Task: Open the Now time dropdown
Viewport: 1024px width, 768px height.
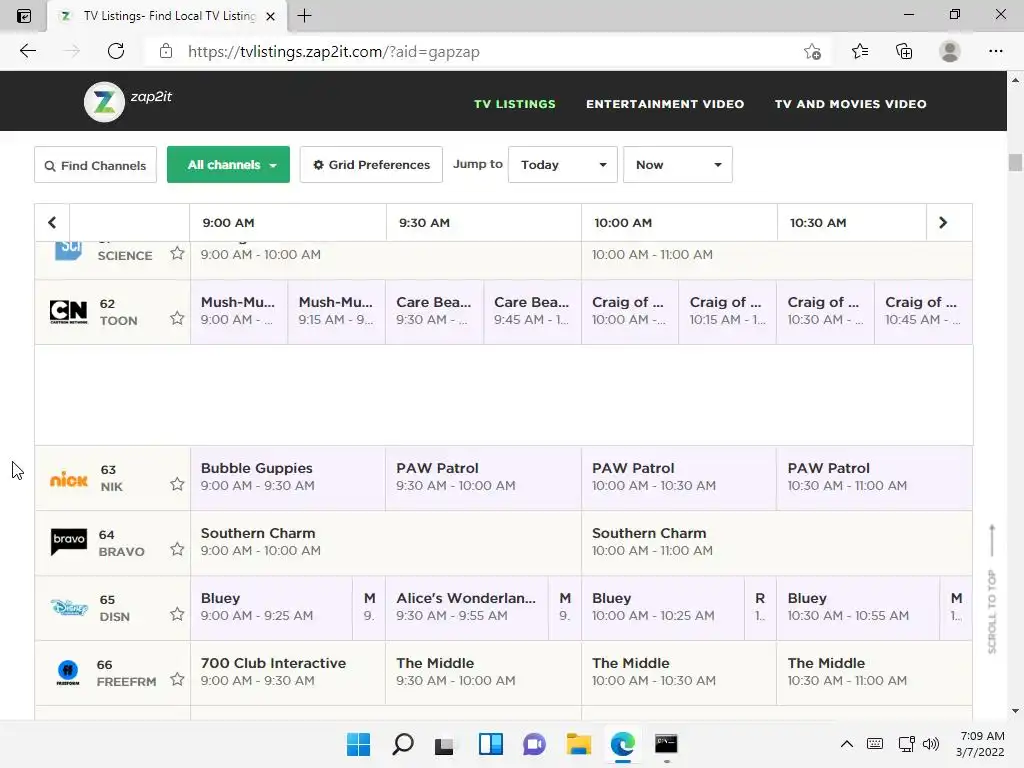Action: tap(677, 165)
